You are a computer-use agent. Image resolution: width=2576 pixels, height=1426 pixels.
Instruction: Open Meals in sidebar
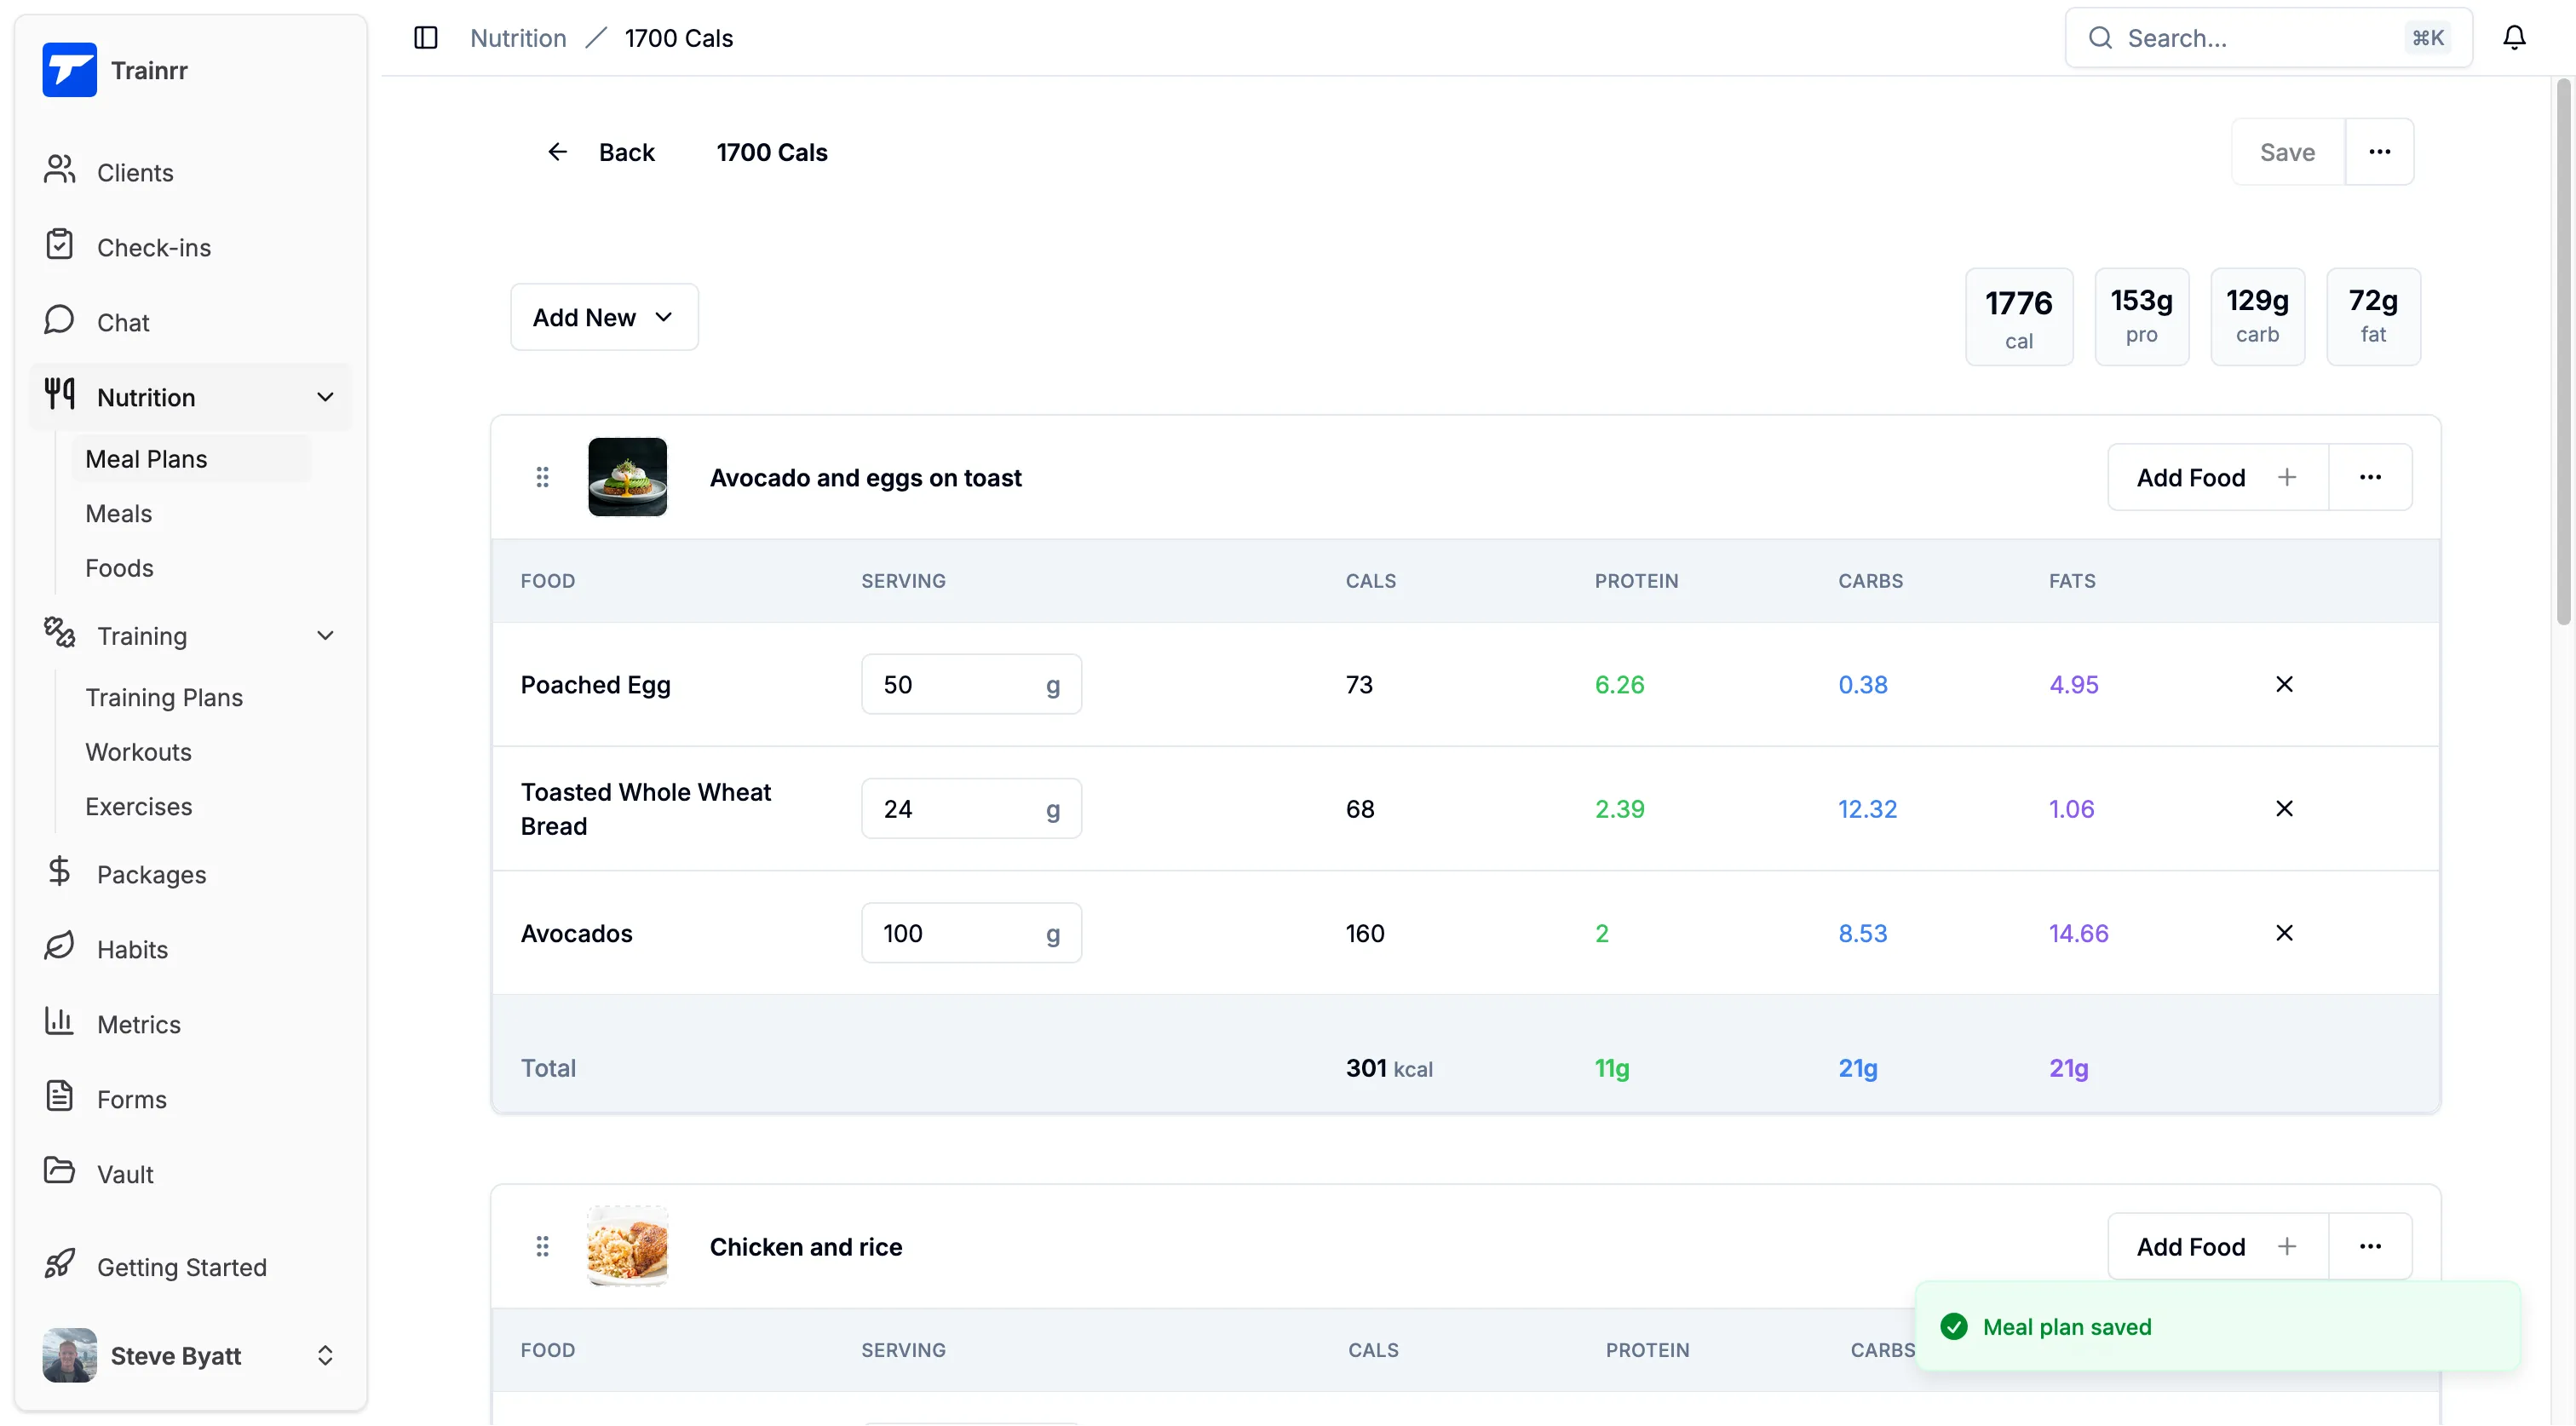(119, 513)
